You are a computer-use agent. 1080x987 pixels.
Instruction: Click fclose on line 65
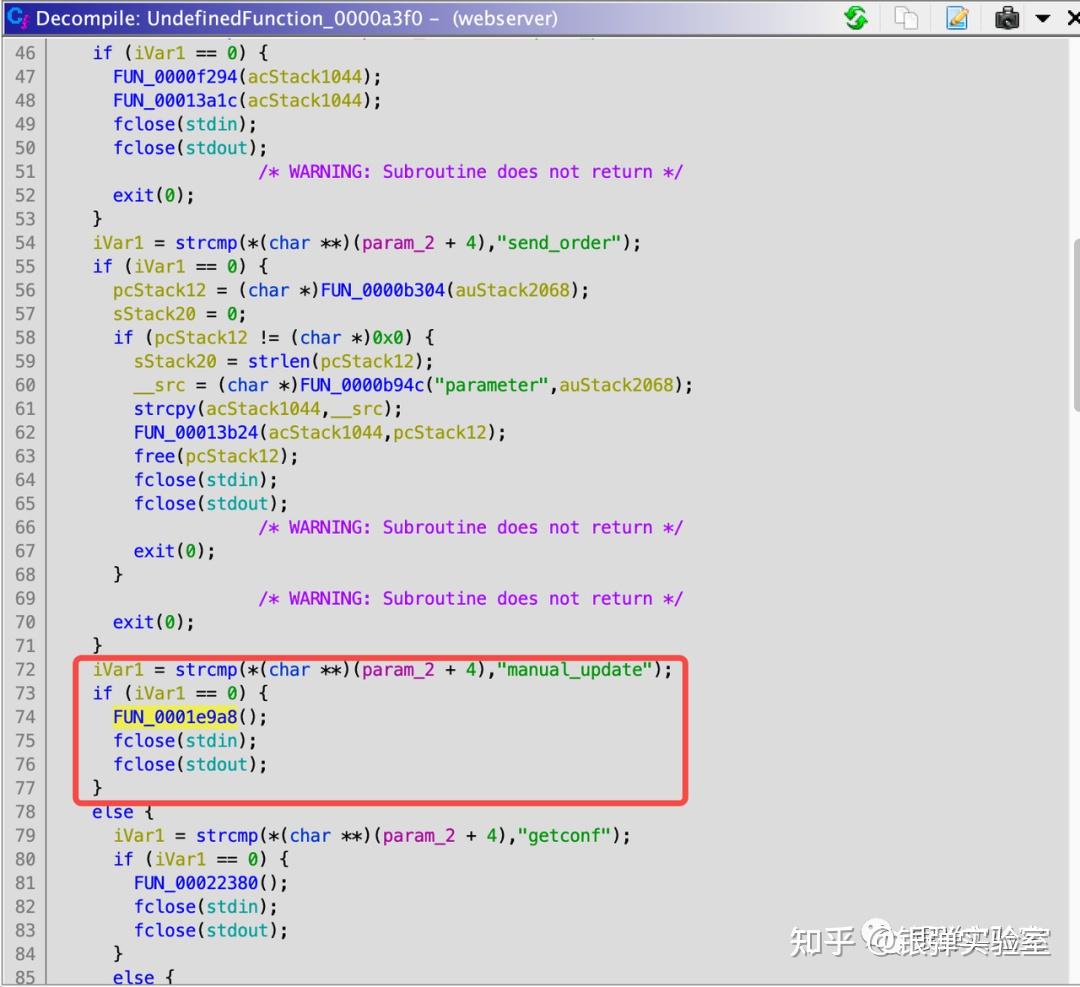coord(165,503)
